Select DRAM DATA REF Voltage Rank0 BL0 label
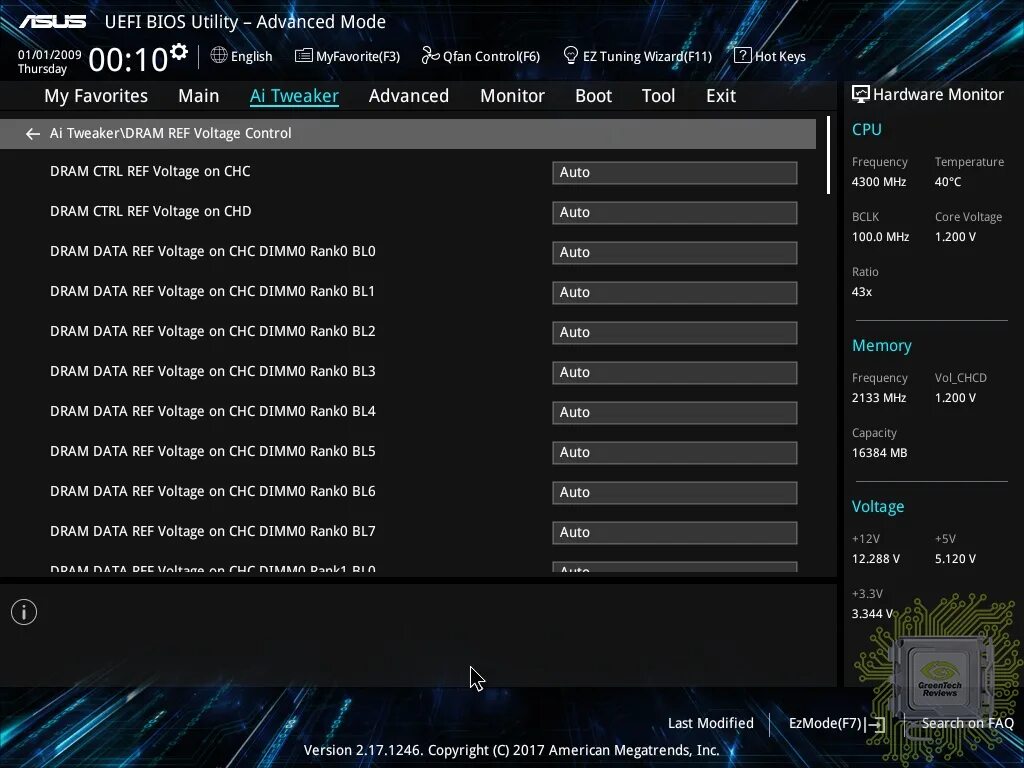Screen dimensions: 1024x768 213,251
